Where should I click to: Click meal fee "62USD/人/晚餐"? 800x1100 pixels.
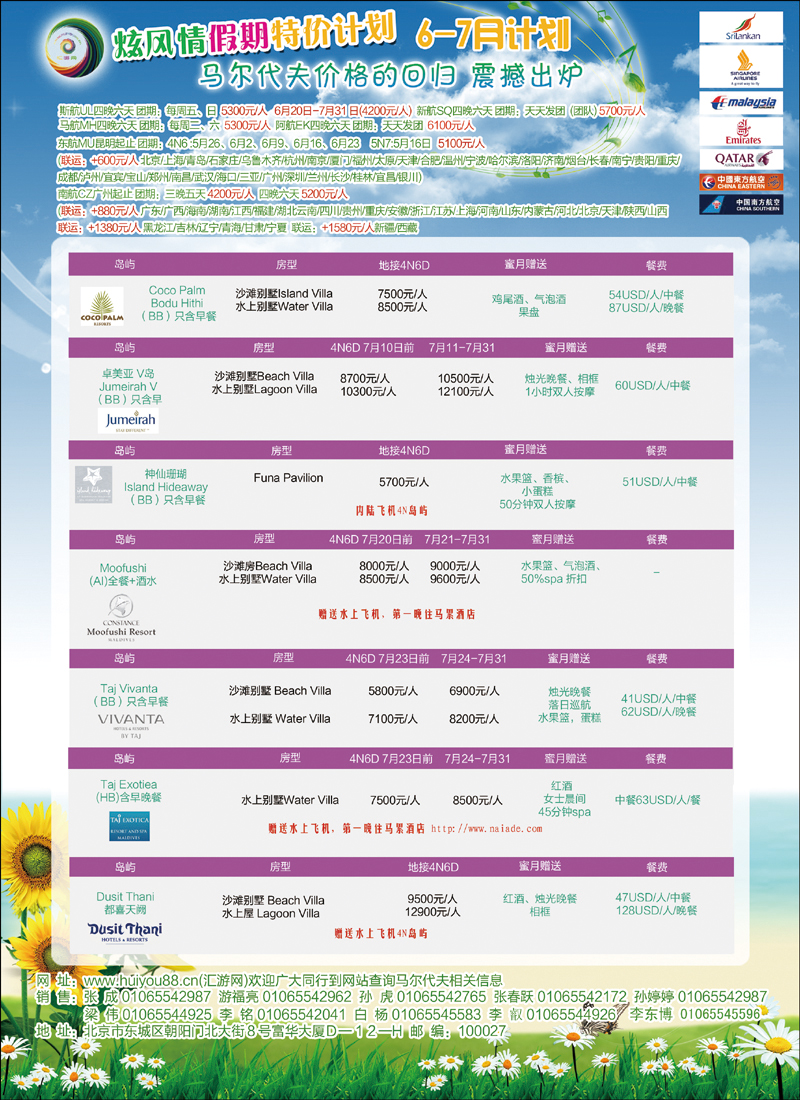659,712
